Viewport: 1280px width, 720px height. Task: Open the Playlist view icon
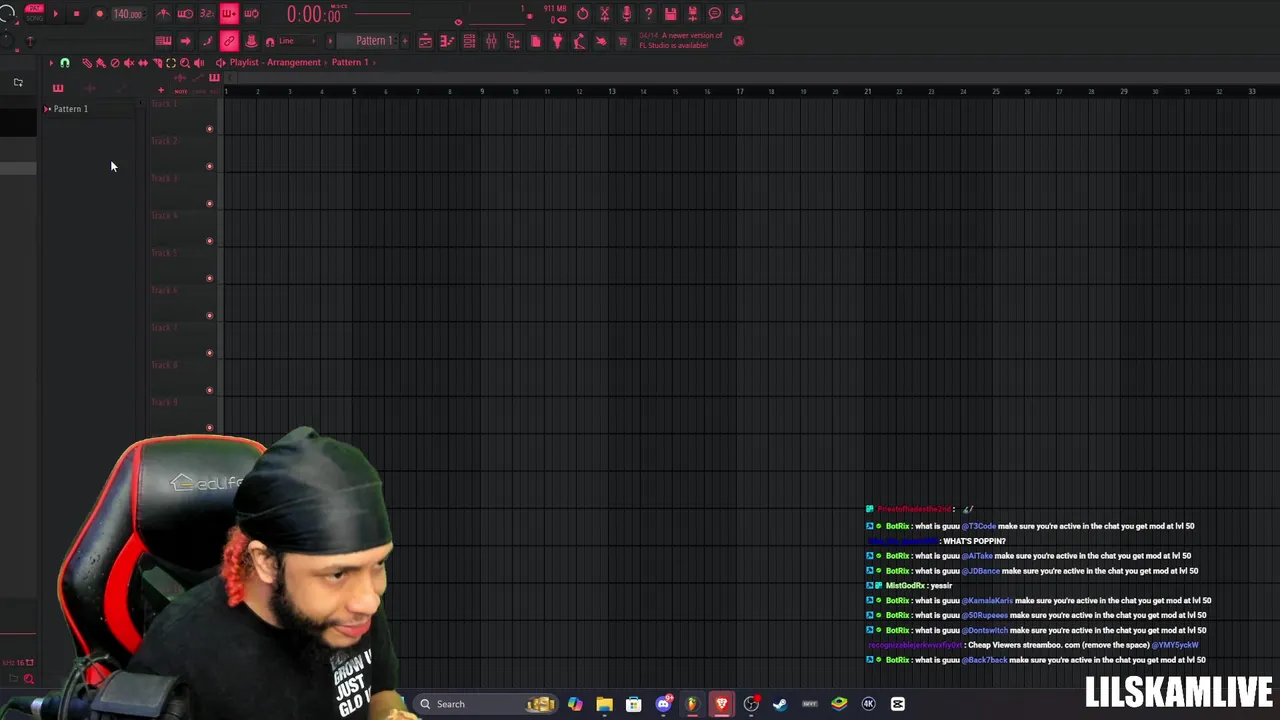tap(425, 41)
